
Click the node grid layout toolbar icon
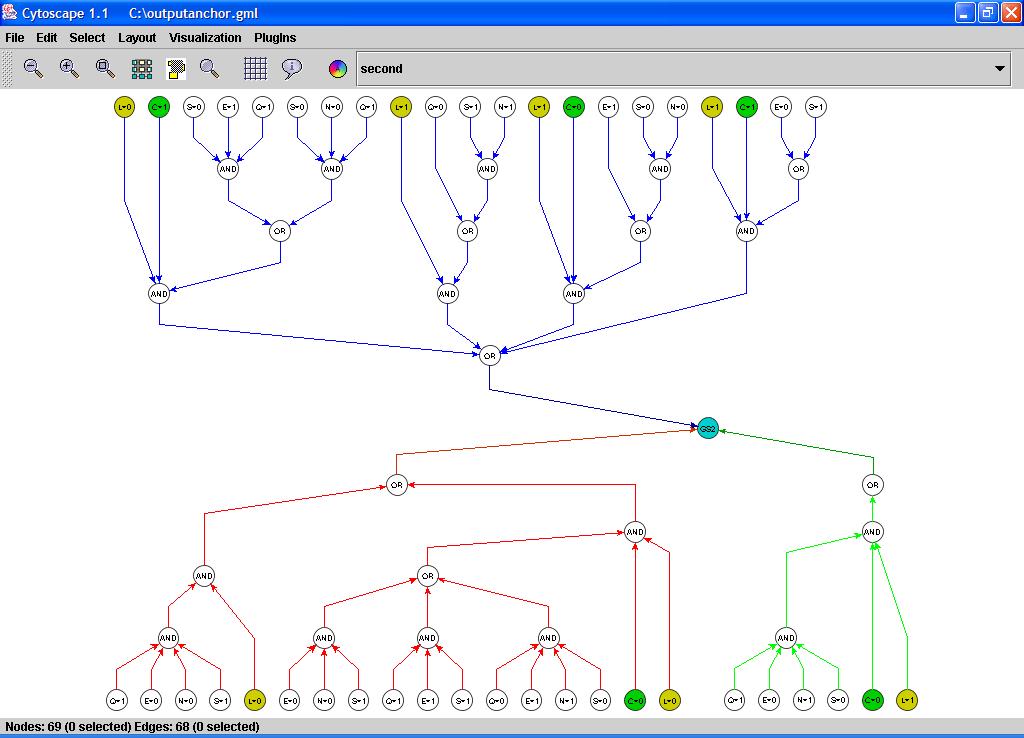tap(142, 68)
